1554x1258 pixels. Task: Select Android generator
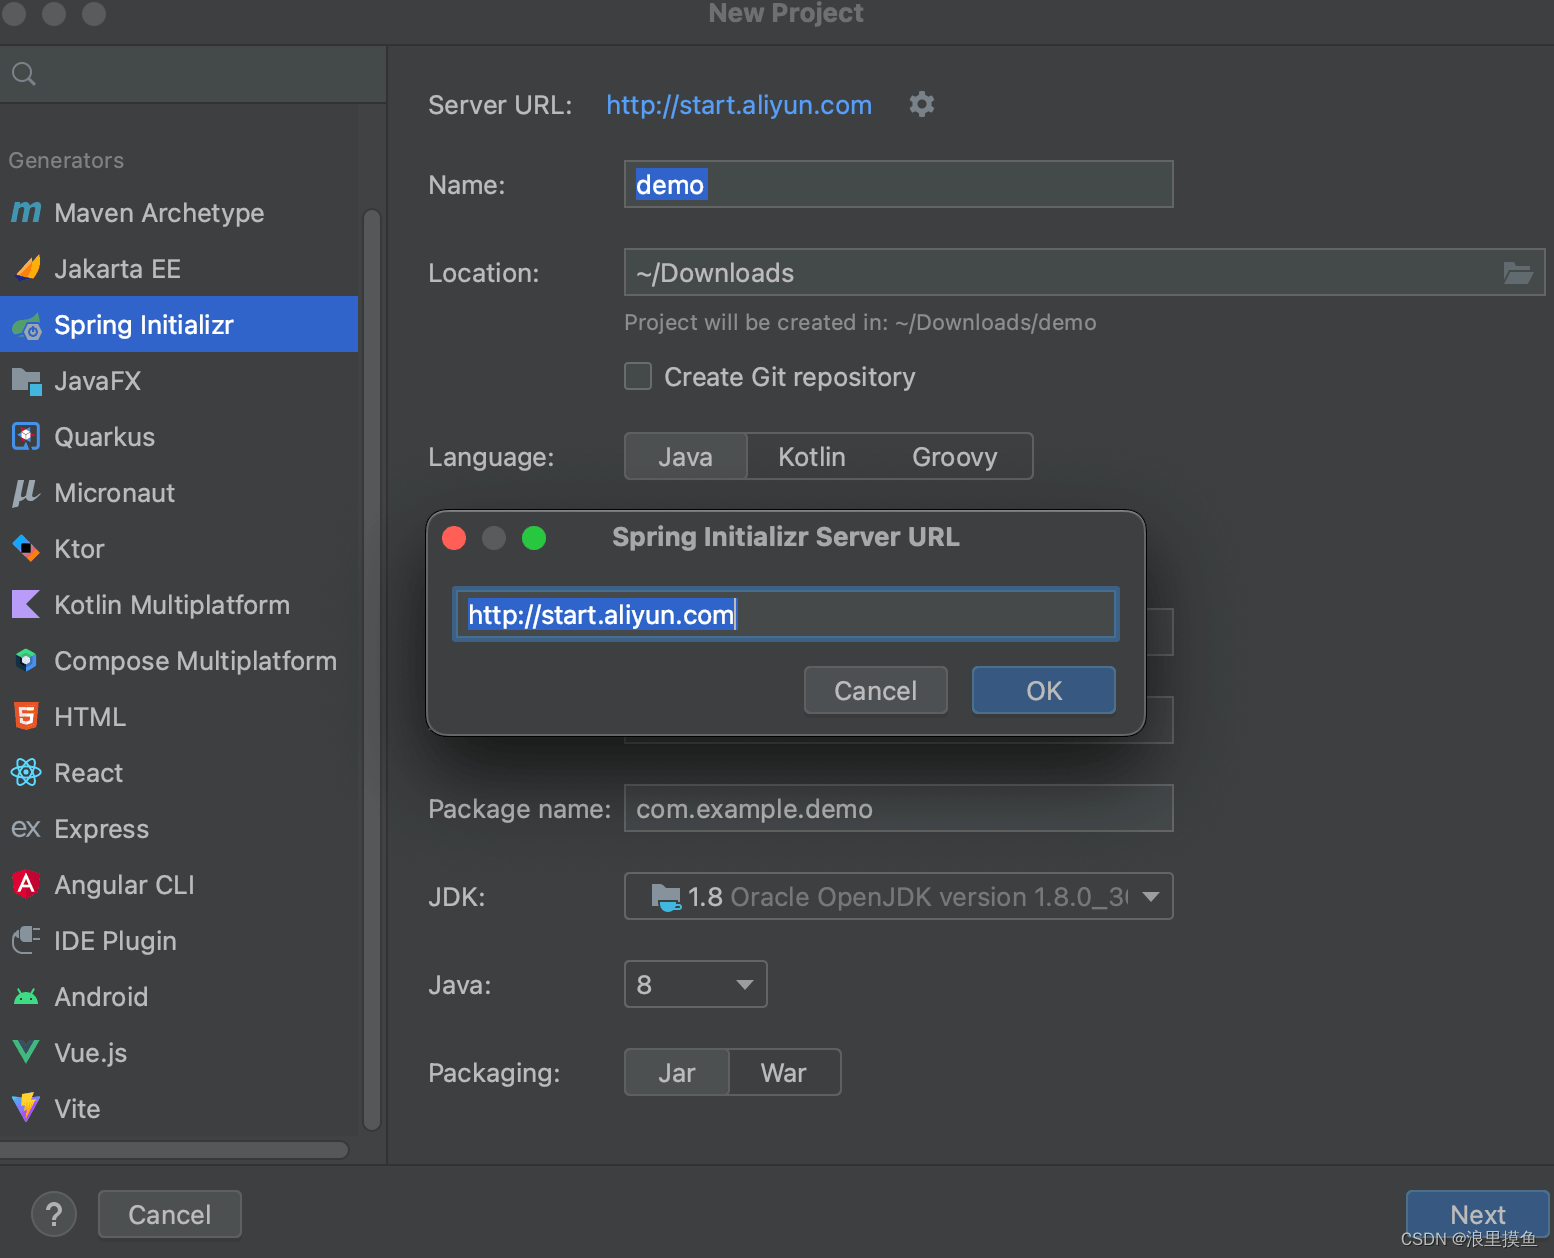[x=179, y=997]
